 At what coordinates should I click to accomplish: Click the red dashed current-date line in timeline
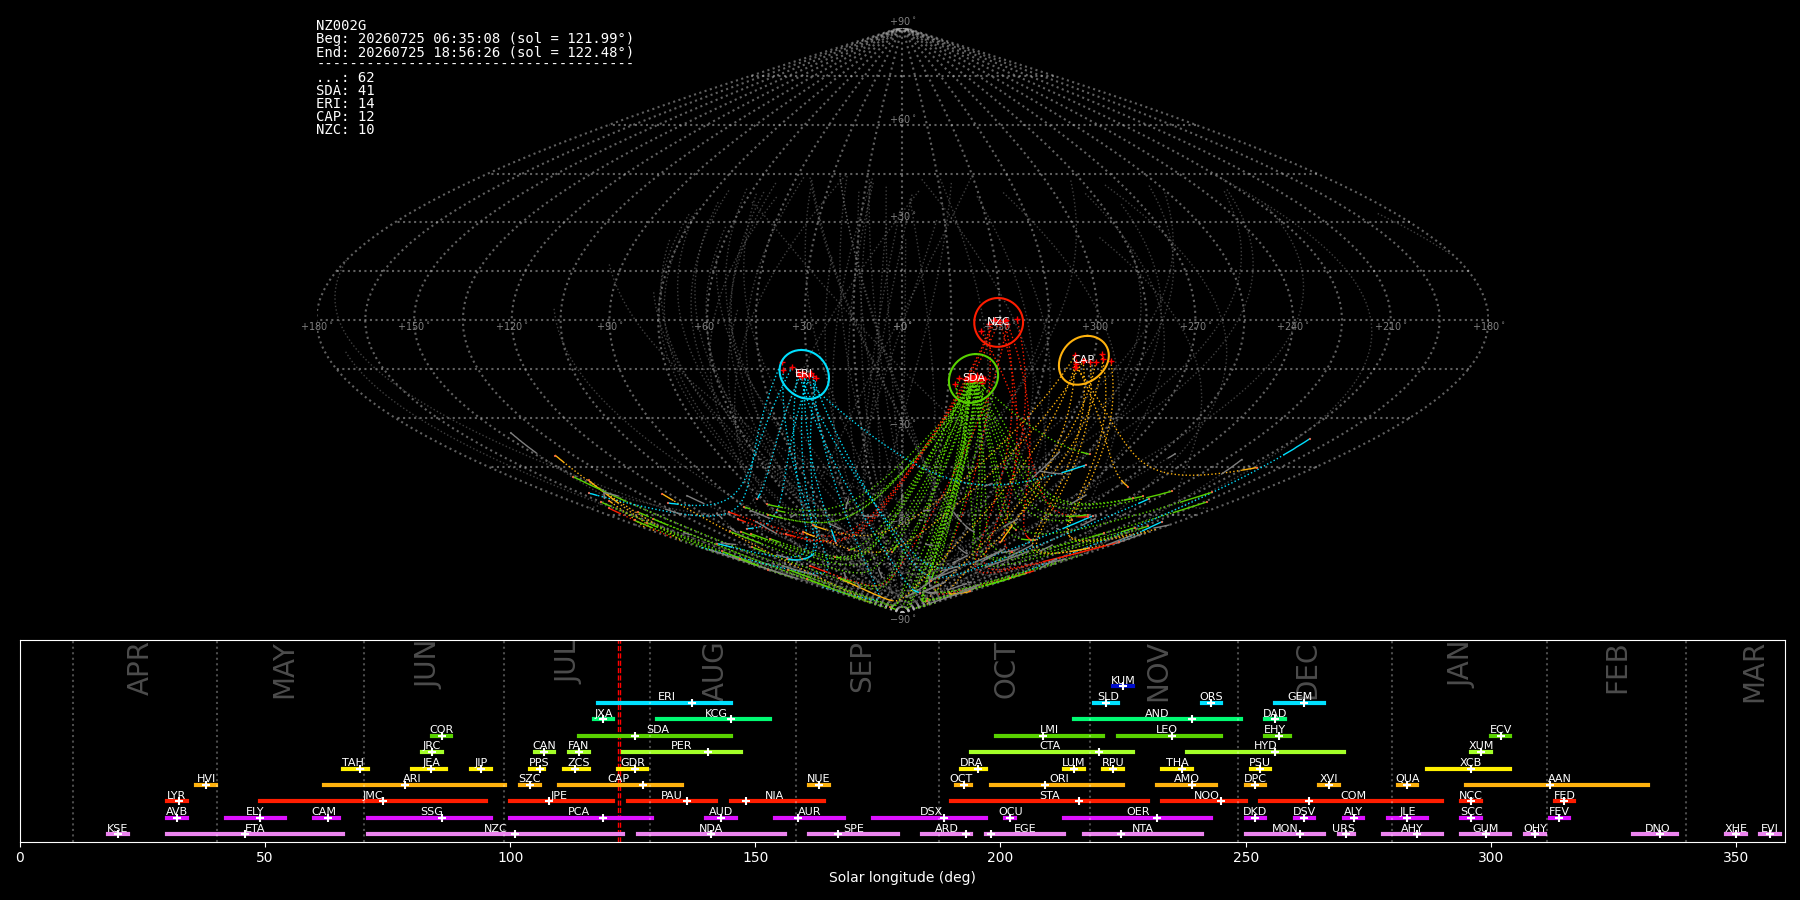coord(619,740)
